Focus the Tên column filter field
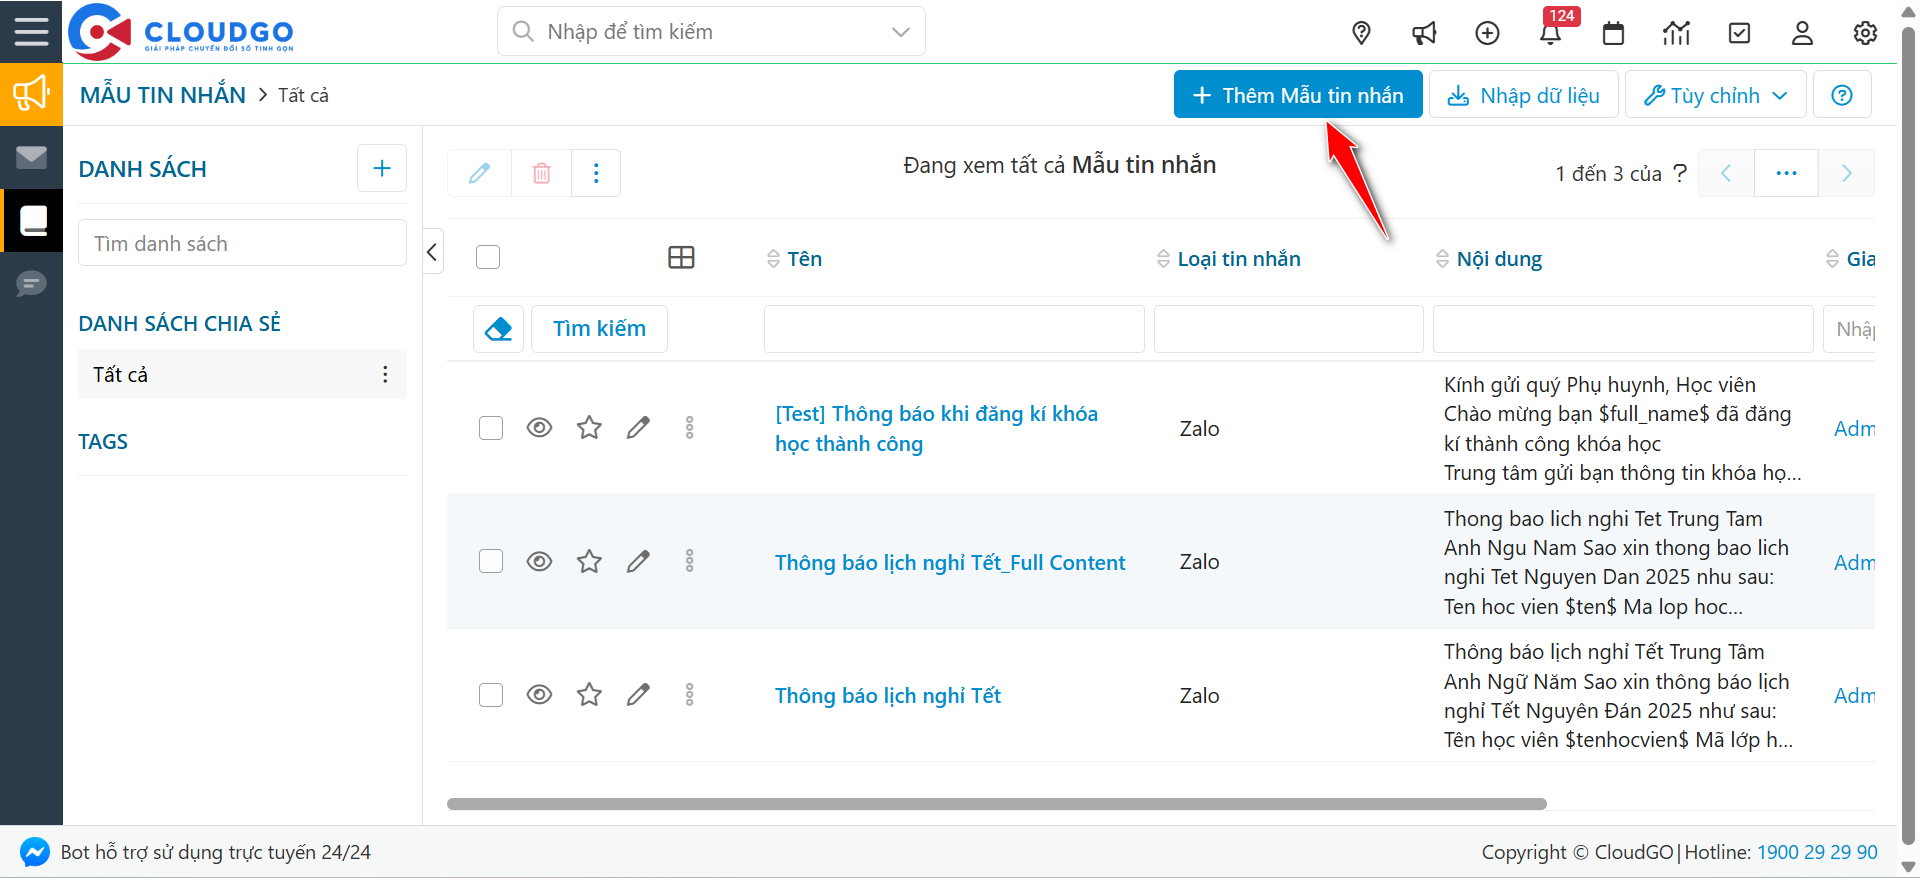 pos(954,329)
